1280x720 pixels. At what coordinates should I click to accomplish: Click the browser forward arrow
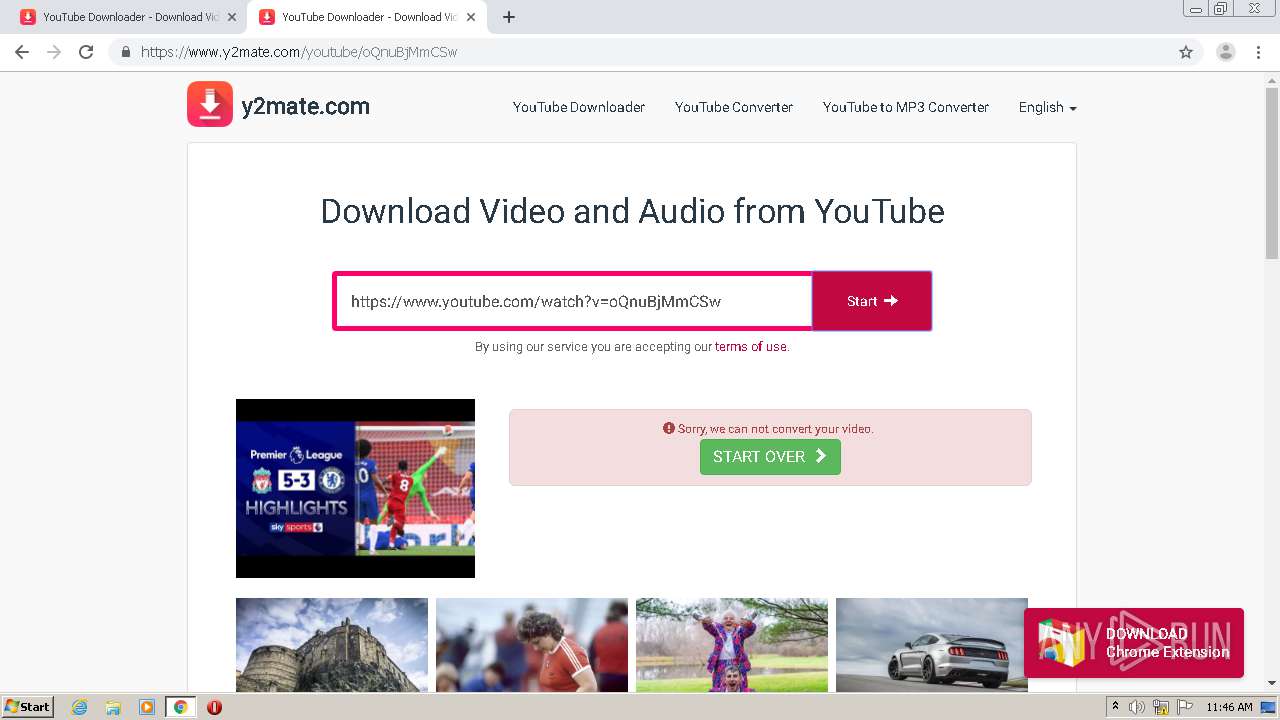coord(54,52)
